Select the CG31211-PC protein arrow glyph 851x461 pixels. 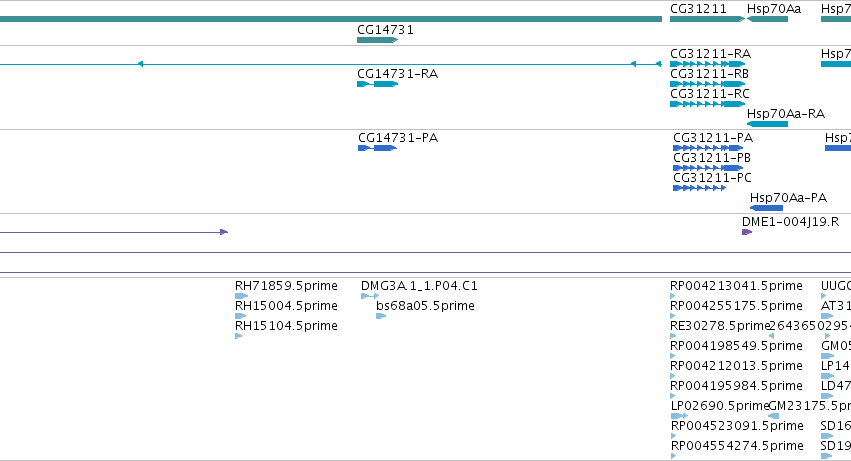[700, 188]
